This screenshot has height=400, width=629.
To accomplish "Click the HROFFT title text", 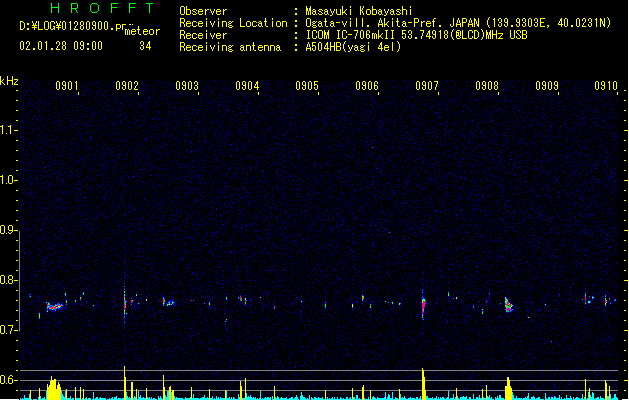I will pos(102,8).
